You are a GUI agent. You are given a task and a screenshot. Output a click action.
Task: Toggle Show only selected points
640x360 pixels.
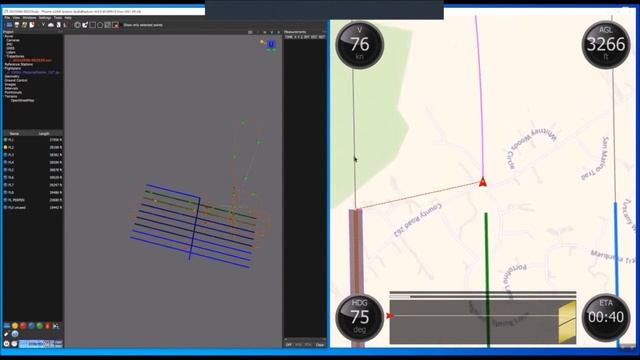(143, 25)
